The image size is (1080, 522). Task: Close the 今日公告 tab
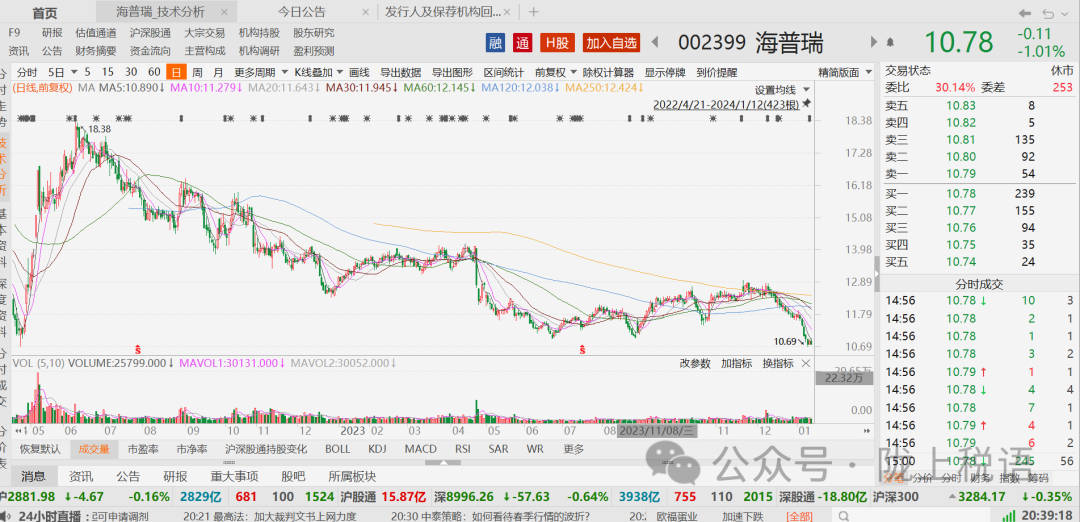366,12
